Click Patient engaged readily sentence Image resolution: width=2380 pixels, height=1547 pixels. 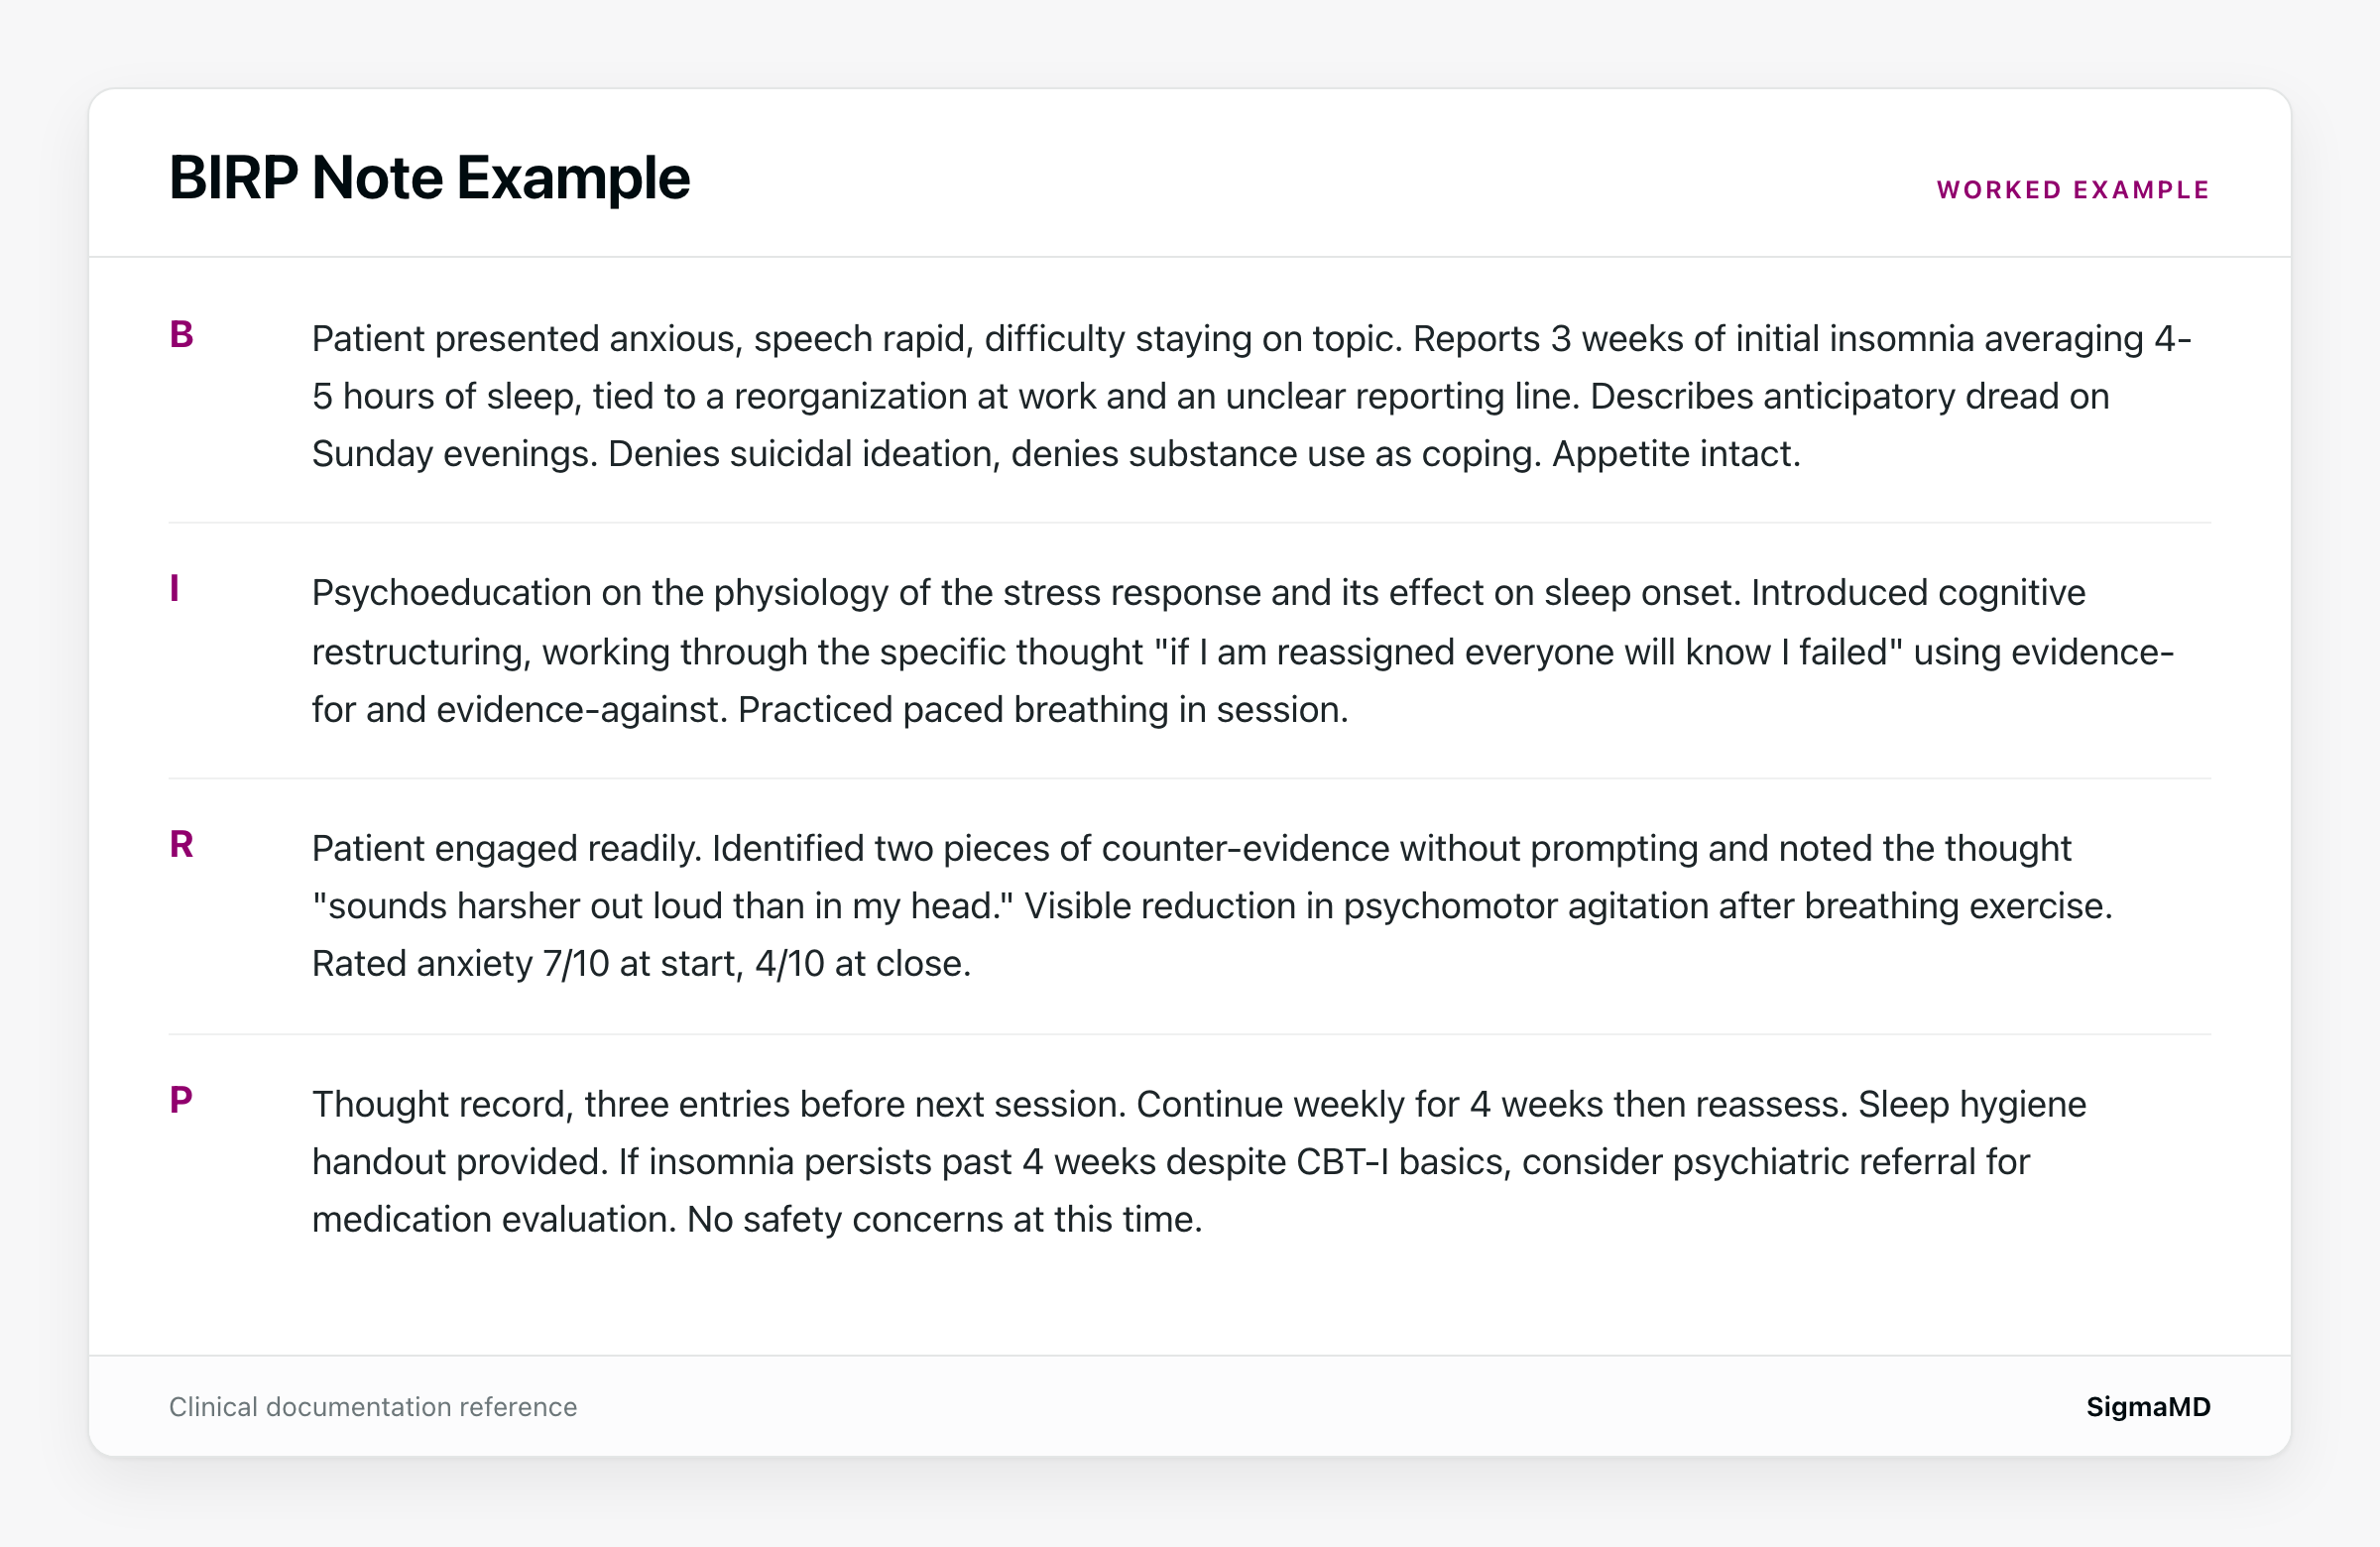click(507, 849)
